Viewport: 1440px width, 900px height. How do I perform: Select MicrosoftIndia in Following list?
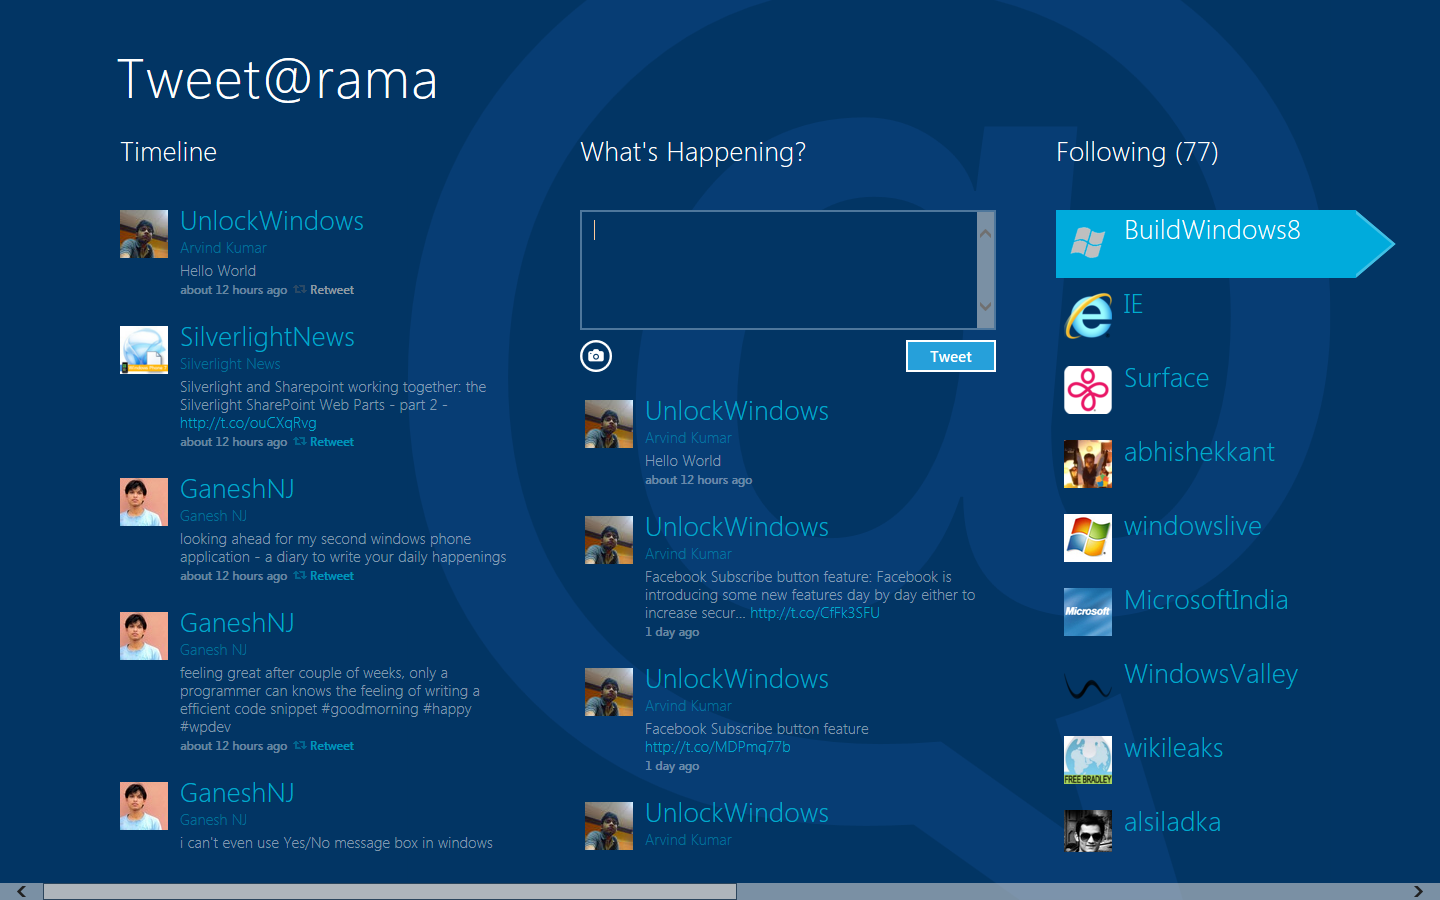coord(1206,601)
